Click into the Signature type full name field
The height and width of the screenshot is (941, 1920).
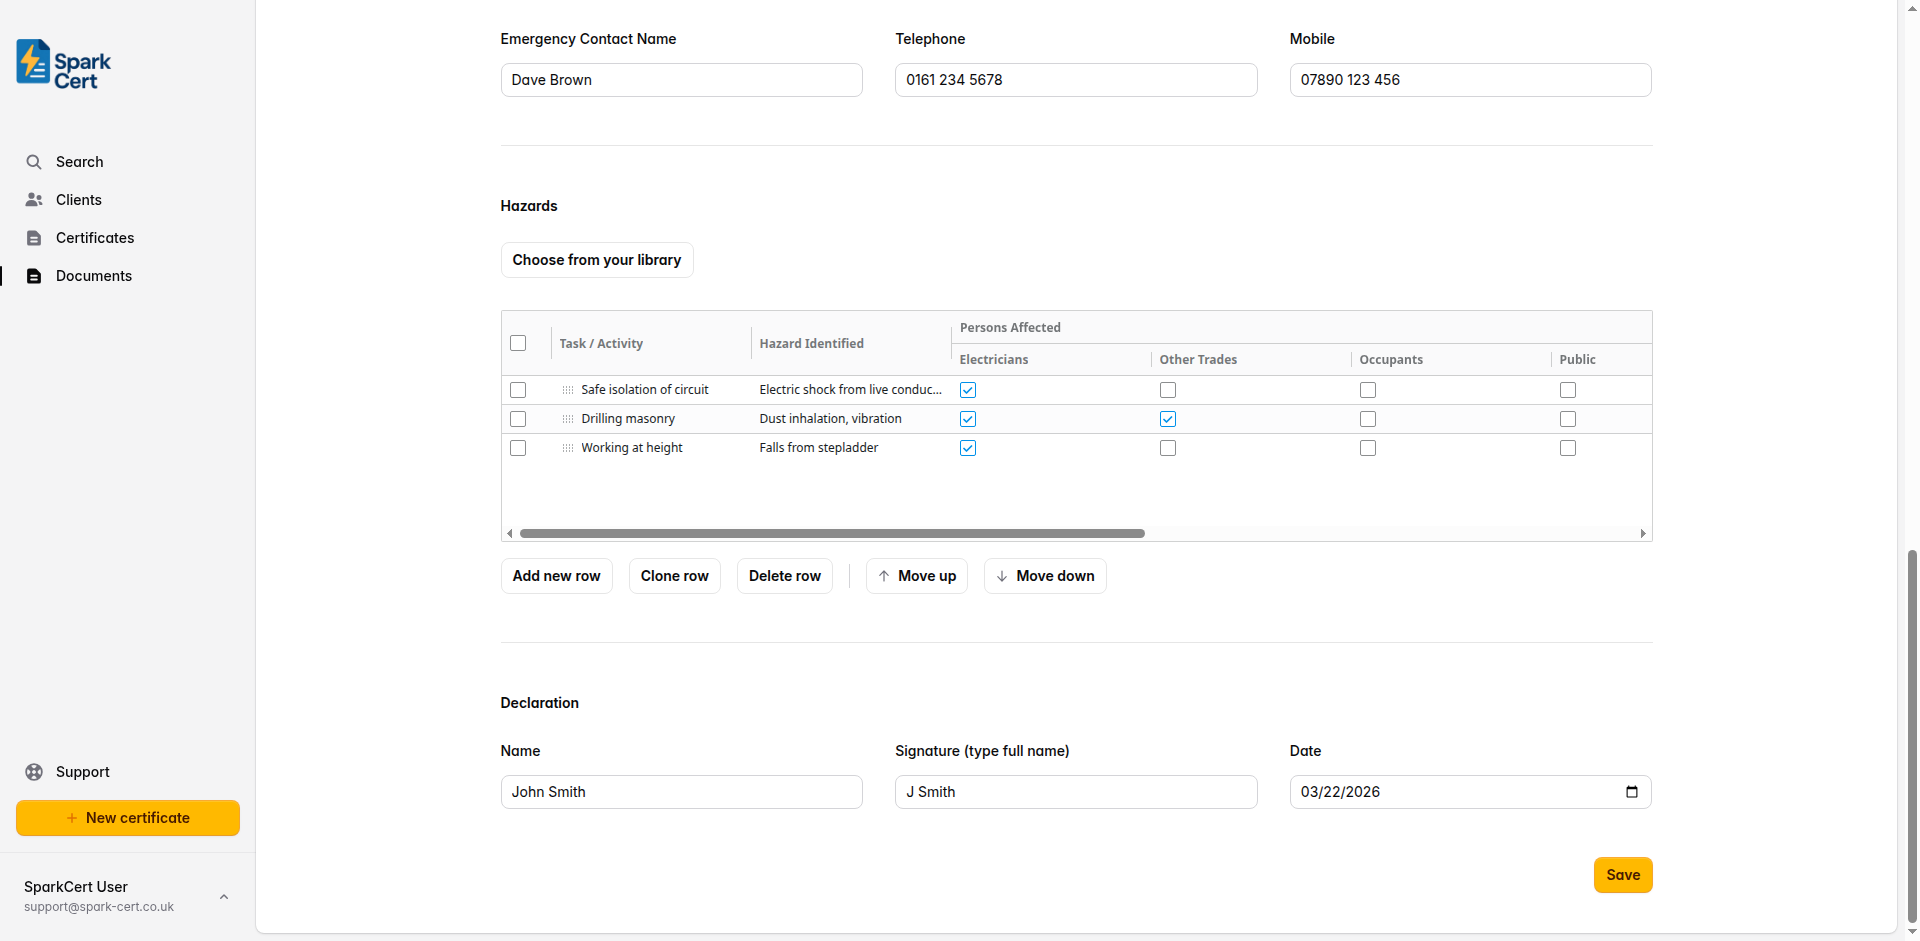[1075, 791]
